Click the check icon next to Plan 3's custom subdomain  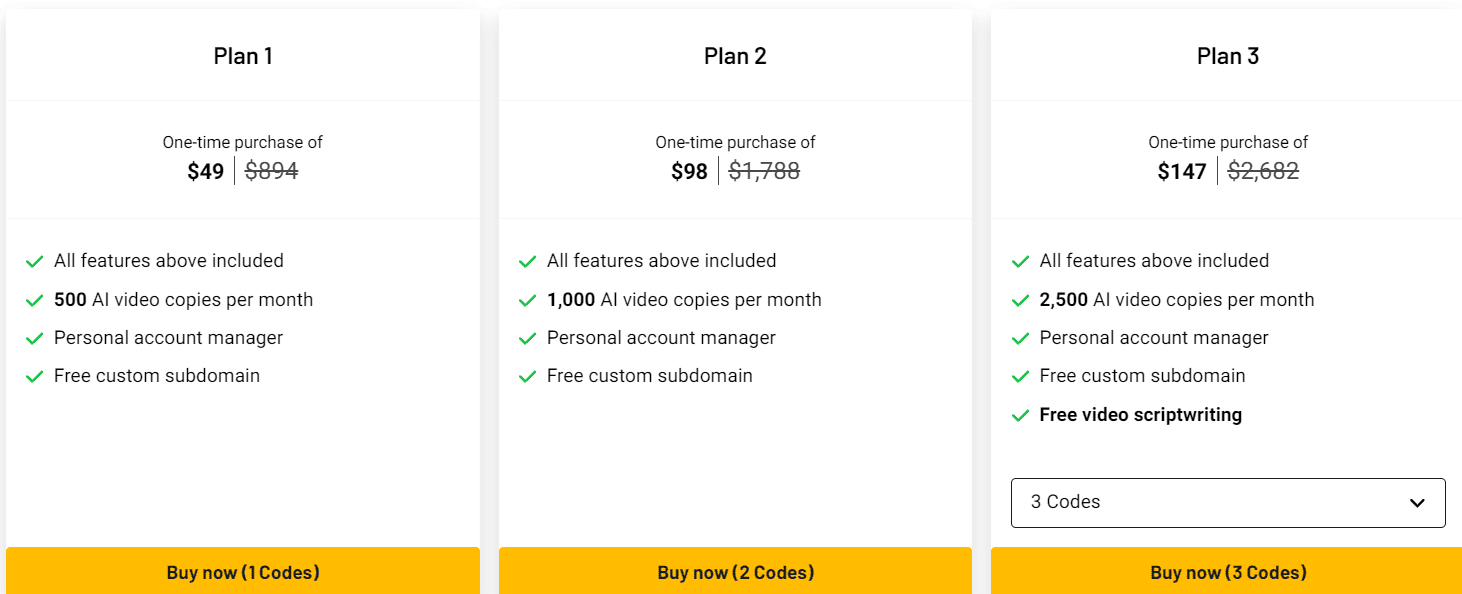pos(1020,375)
